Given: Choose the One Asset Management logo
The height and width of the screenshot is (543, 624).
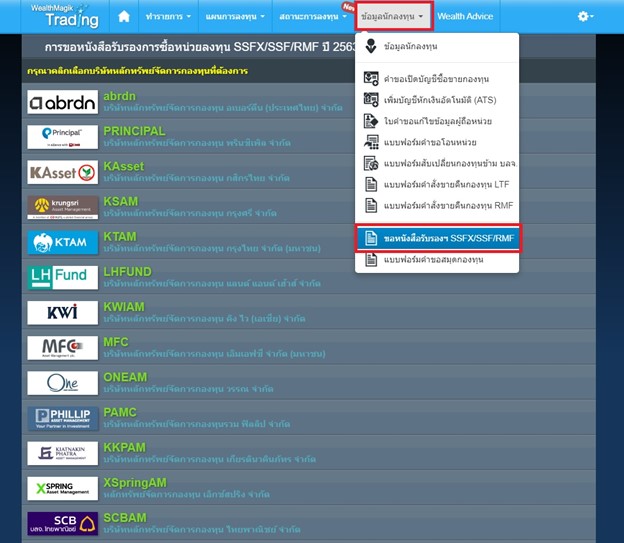Looking at the screenshot, I should click(62, 383).
